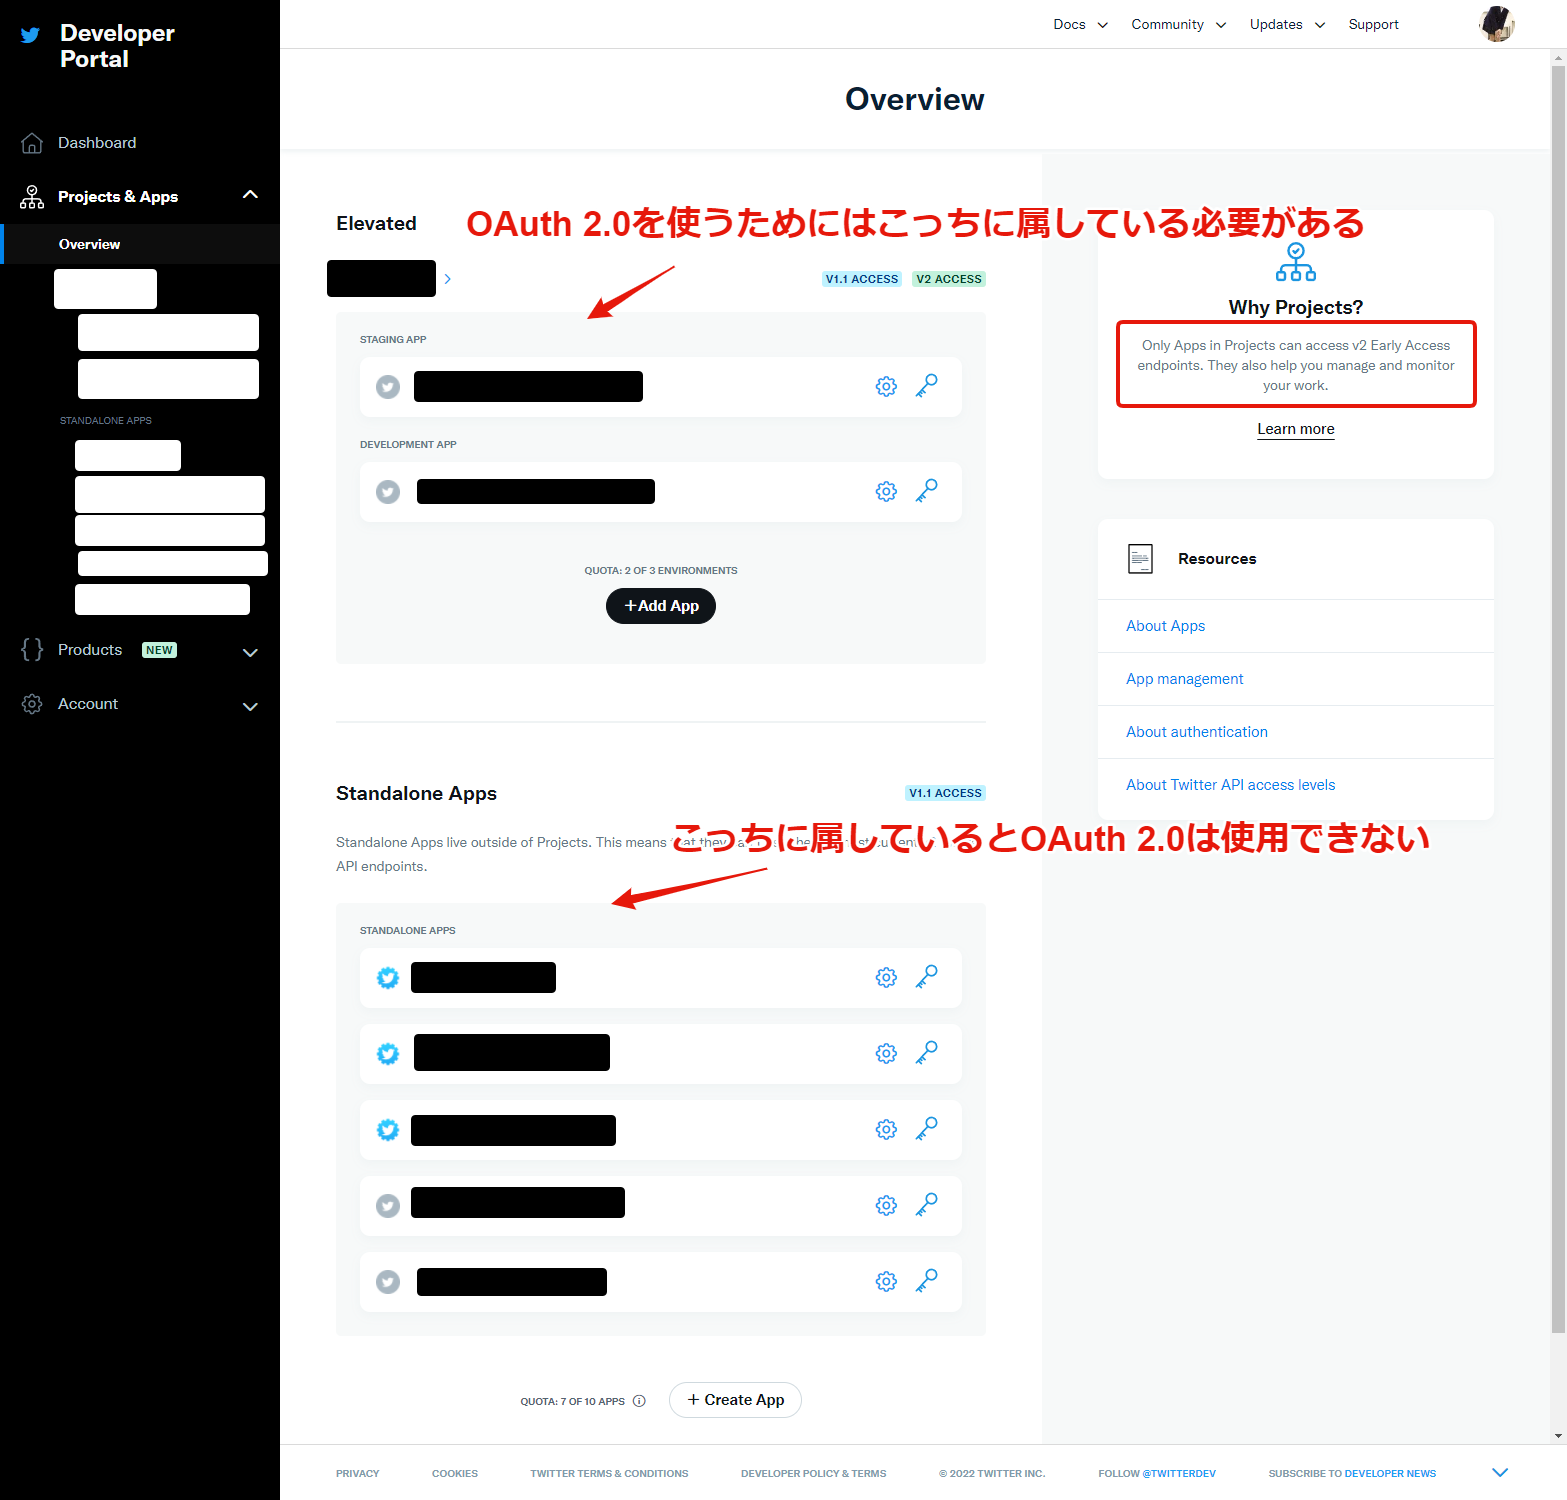1567x1500 pixels.
Task: Select Projects & Apps in the sidebar
Action: [x=118, y=197]
